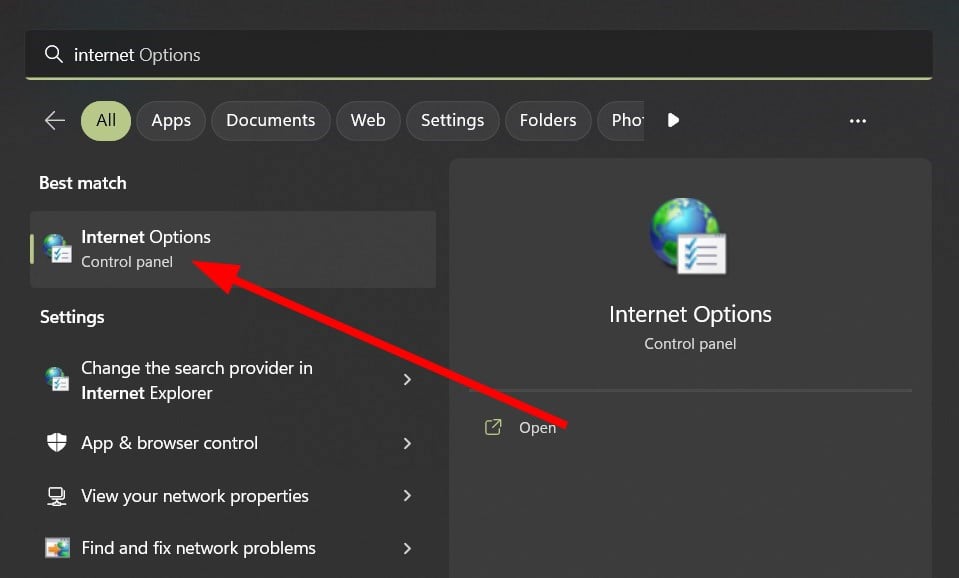Click the search box containing internet Options

click(478, 54)
